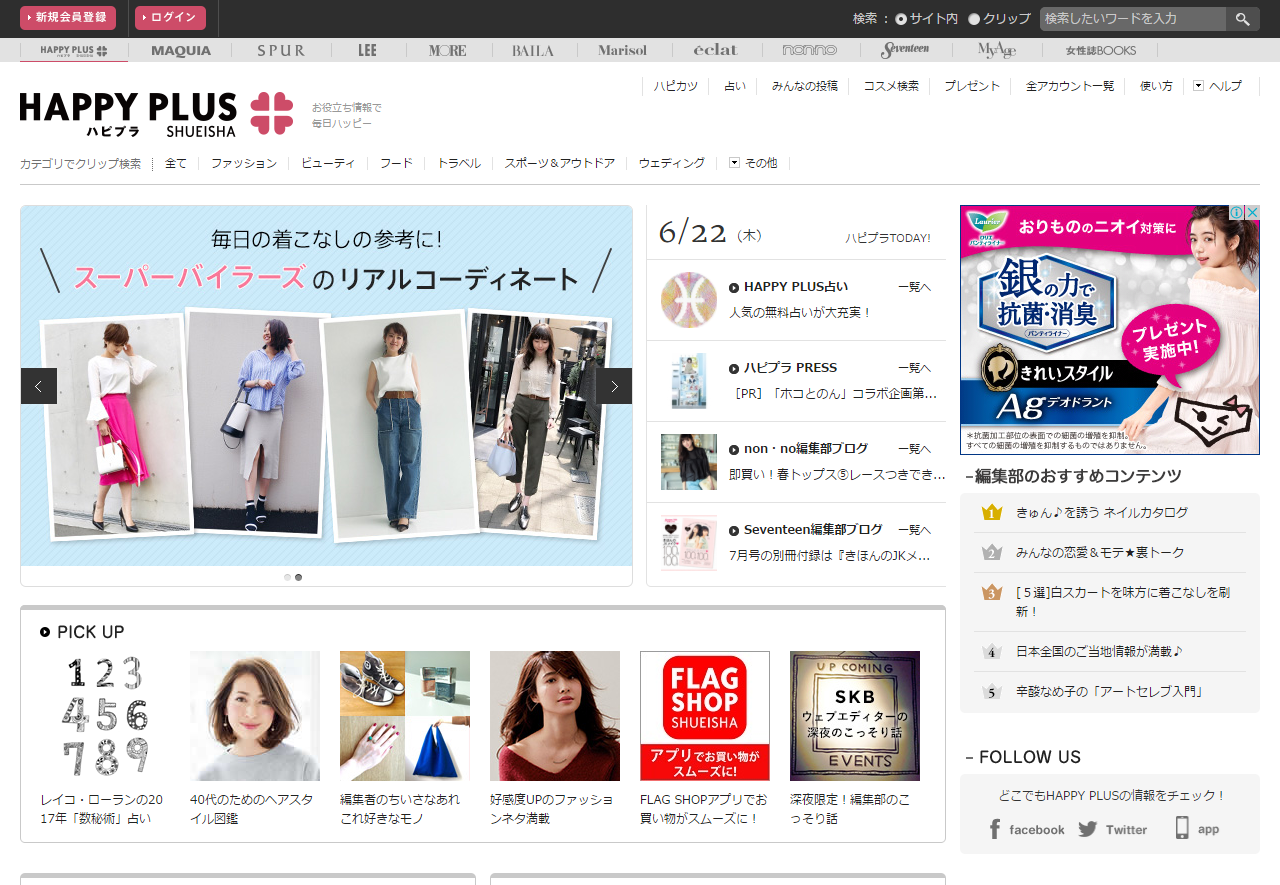Viewport: 1280px width, 885px height.
Task: Open the みんなの投稿 menu item
Action: click(805, 86)
